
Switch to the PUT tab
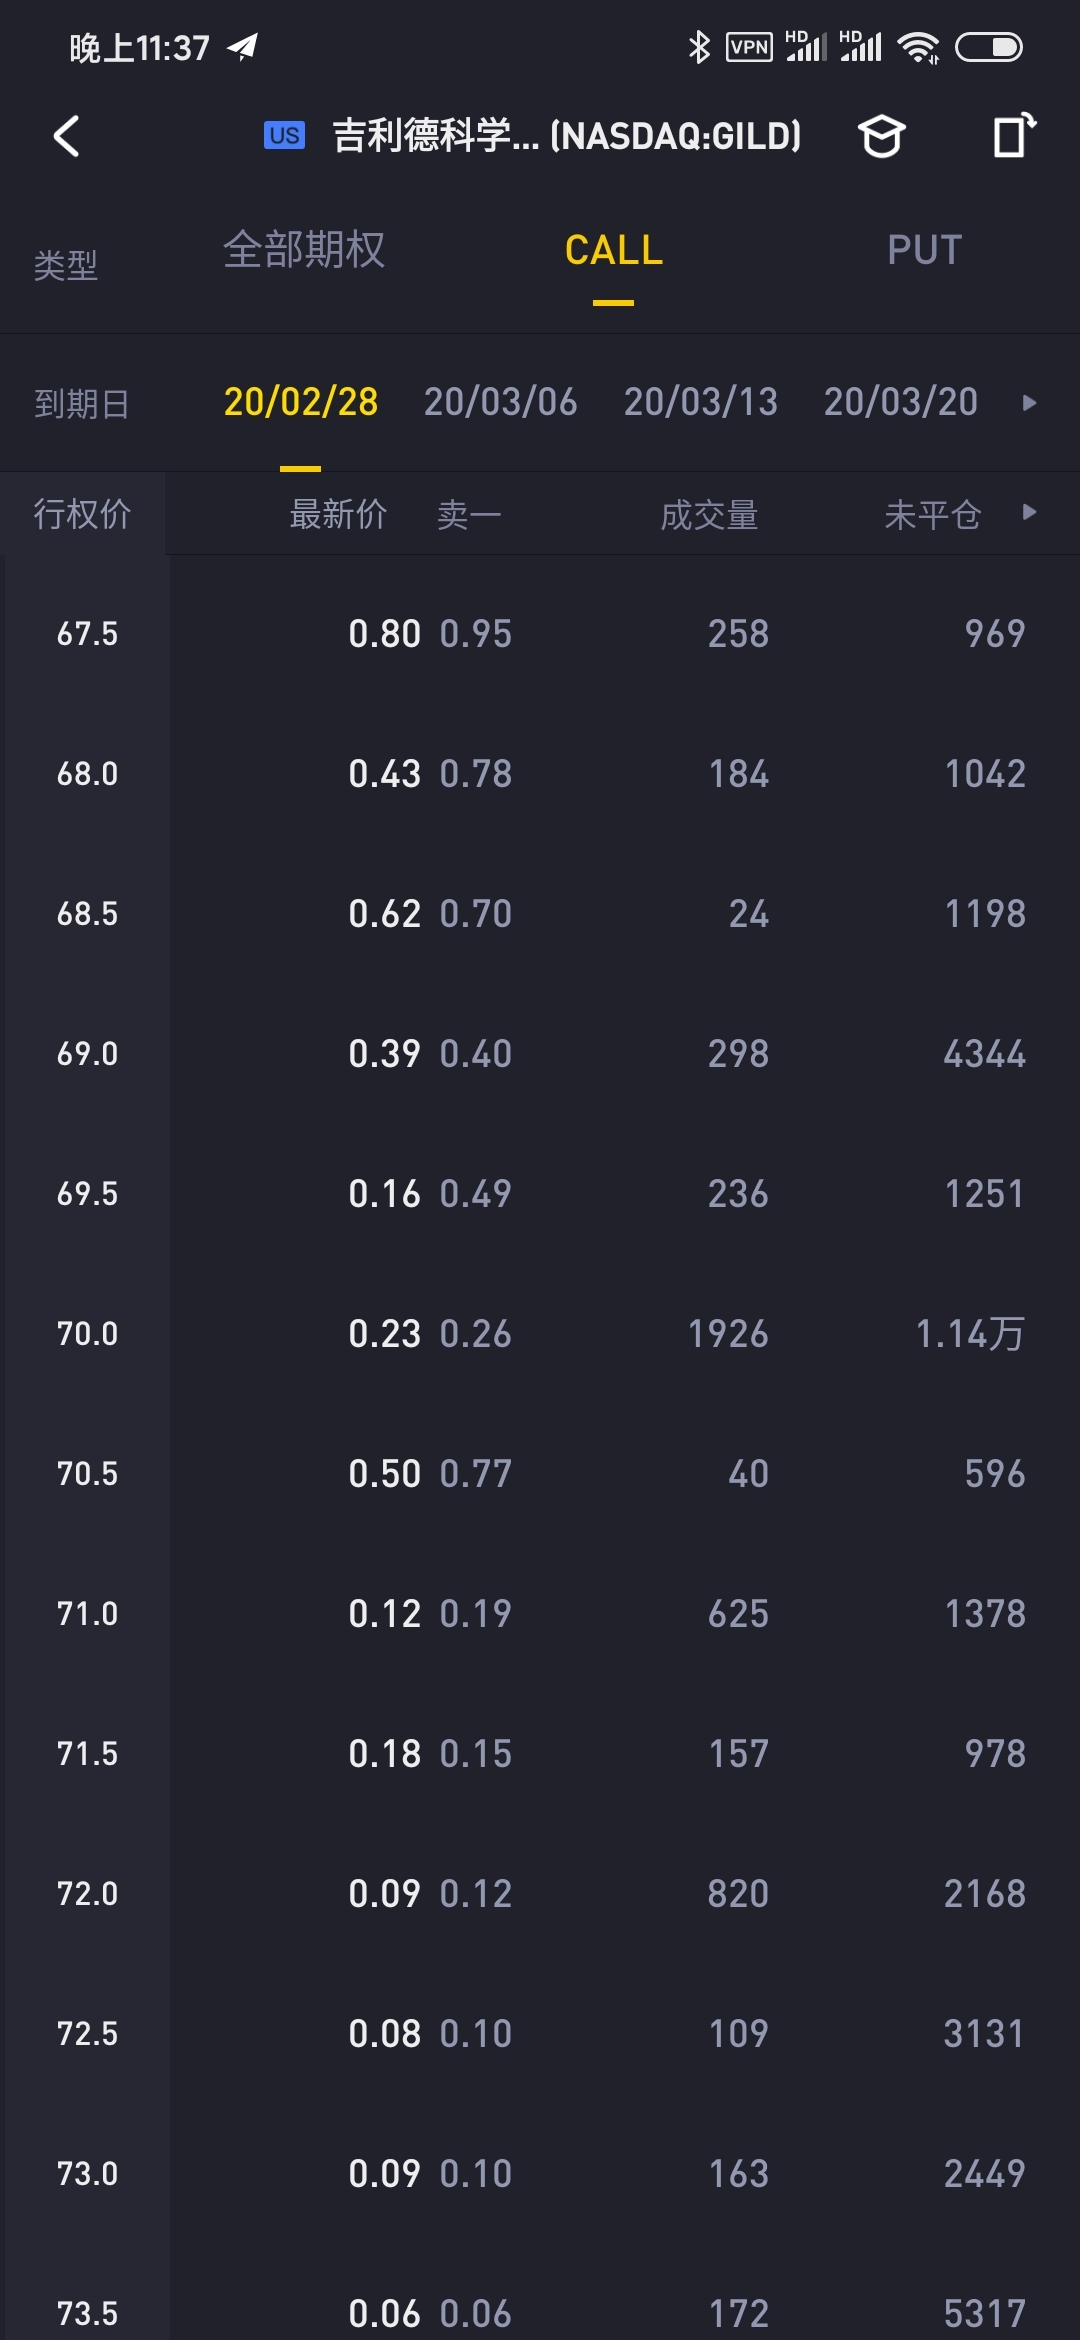pos(924,250)
